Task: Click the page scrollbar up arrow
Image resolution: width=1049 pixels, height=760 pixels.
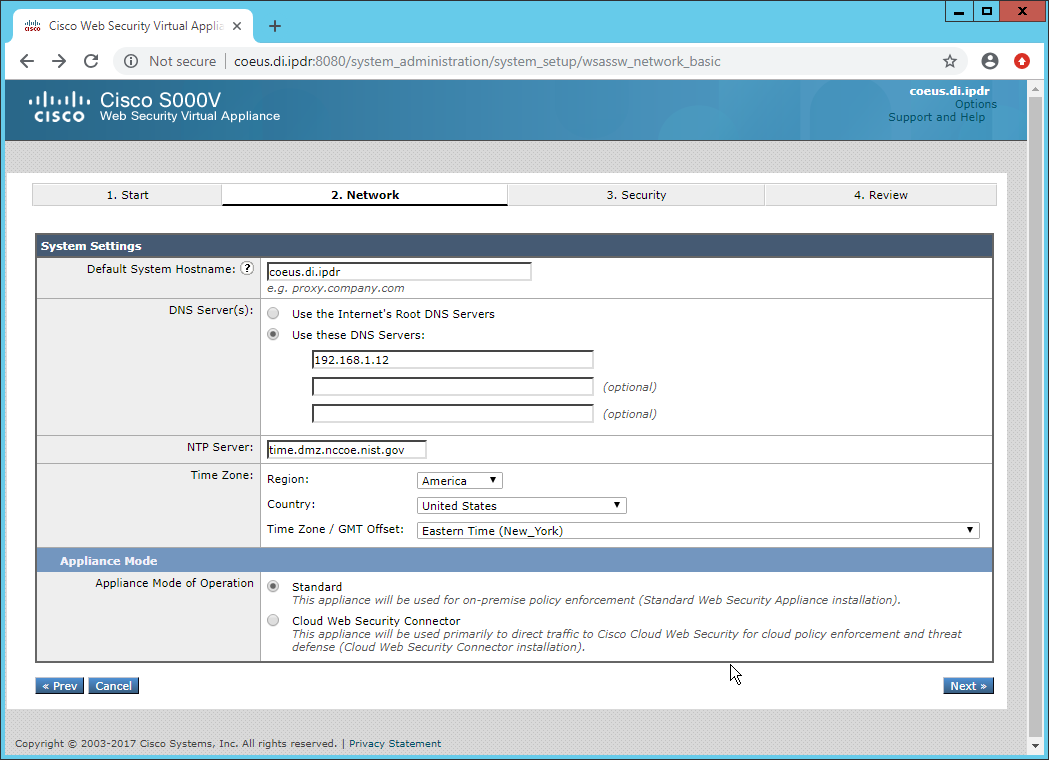Action: (x=1035, y=88)
